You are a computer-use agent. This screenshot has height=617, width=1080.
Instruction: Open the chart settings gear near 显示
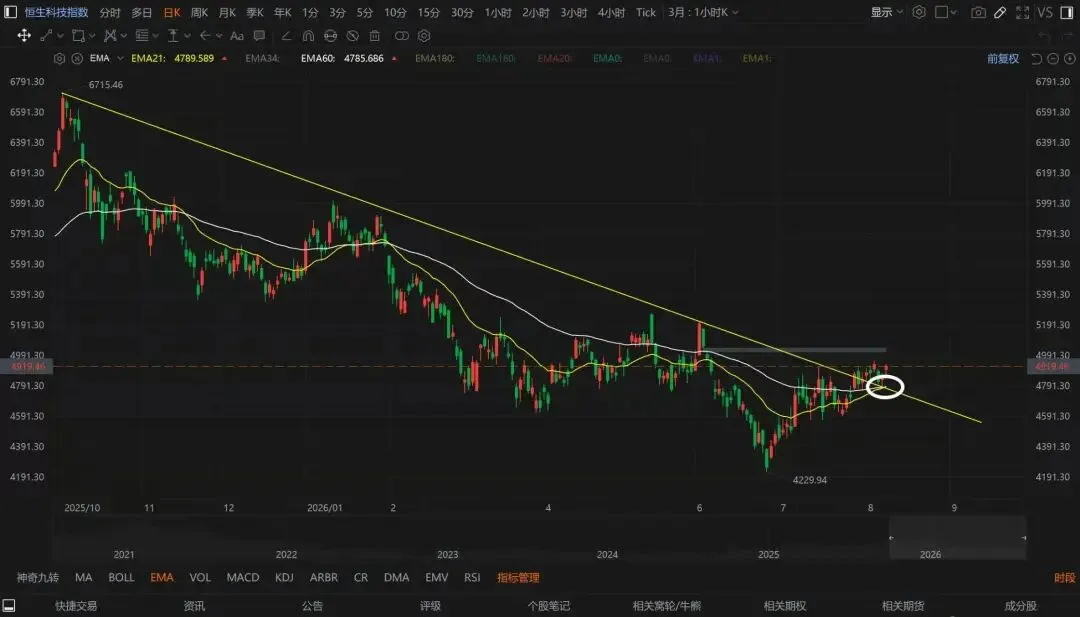[x=919, y=12]
